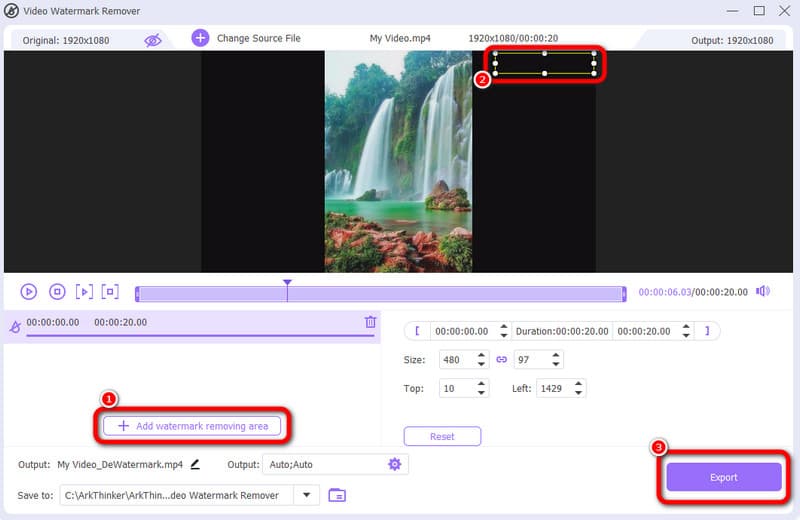Toggle the original preview eye icon
Screen dimensions: 800x520
(x=153, y=40)
